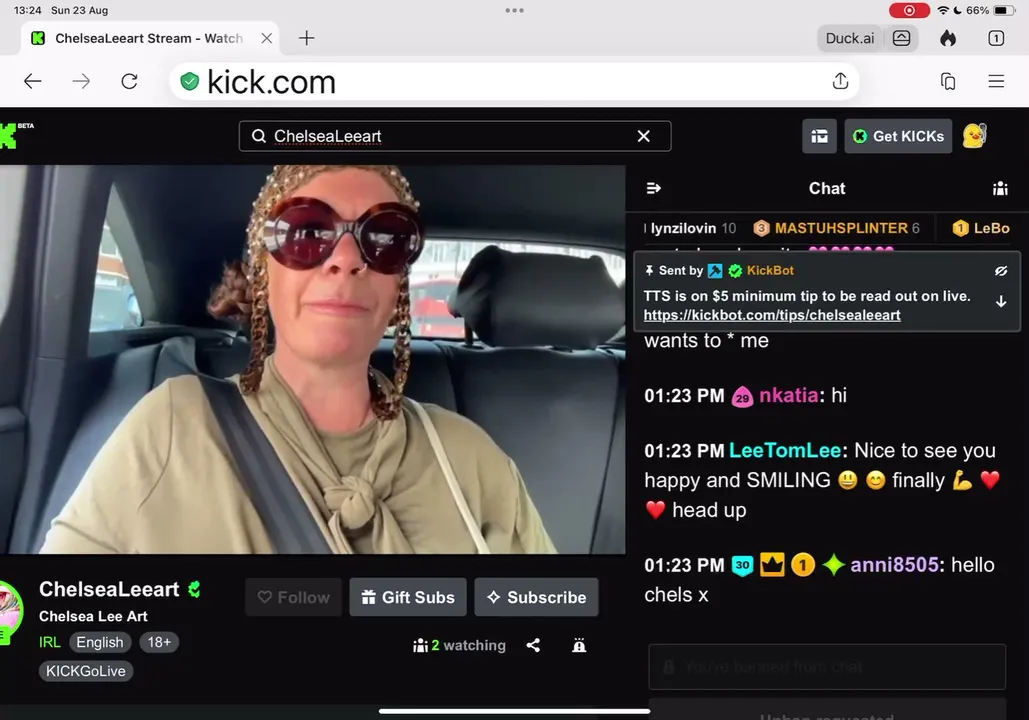Screen dimensions: 1029x720
Task: Click the video player
Action: (x=312, y=360)
